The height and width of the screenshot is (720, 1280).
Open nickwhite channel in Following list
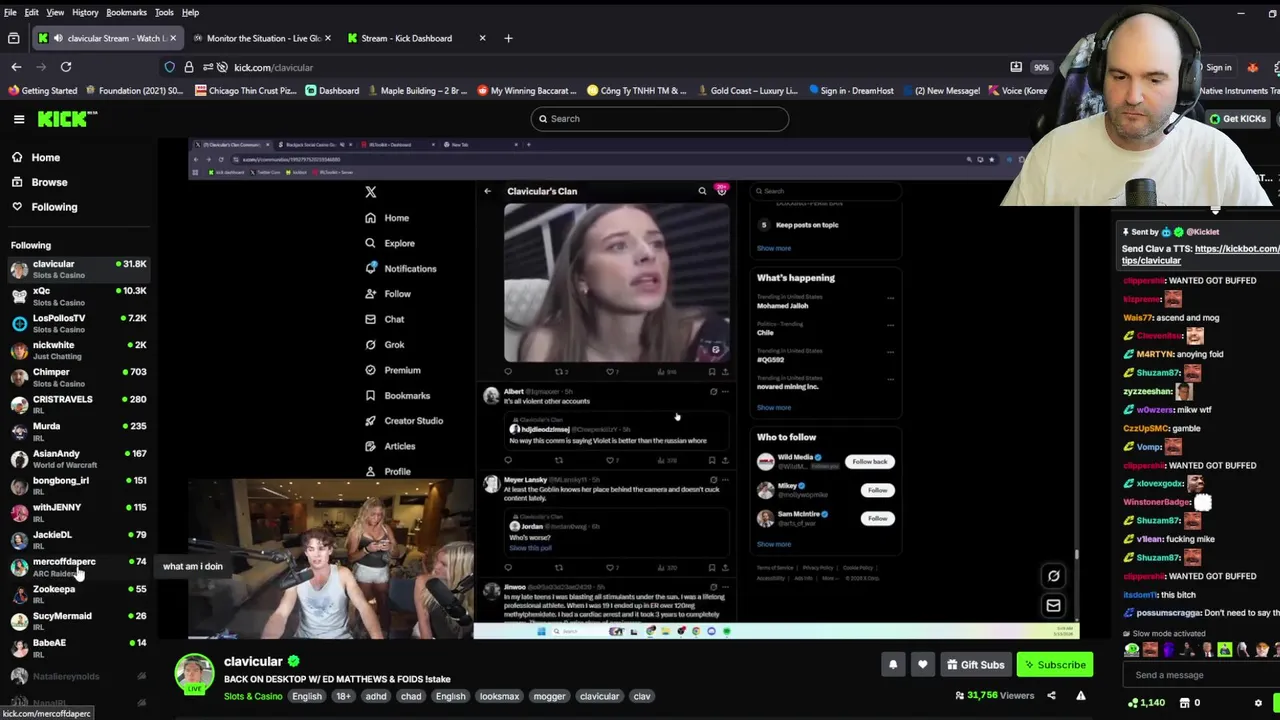[78, 350]
